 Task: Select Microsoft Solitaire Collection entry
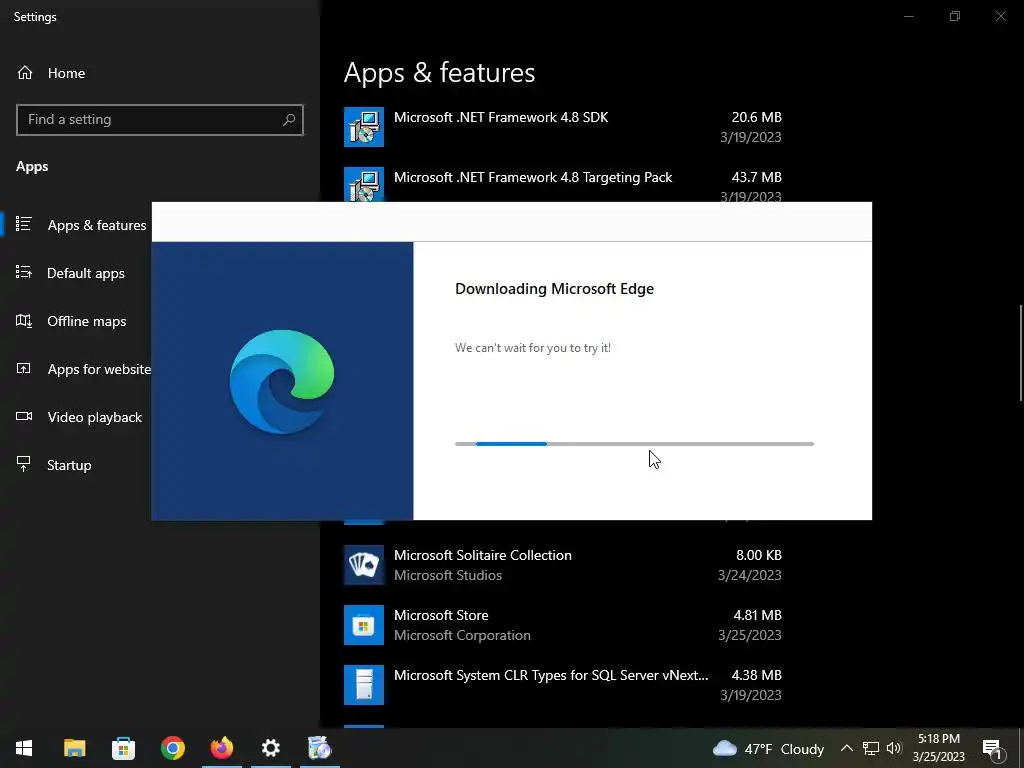coord(562,565)
